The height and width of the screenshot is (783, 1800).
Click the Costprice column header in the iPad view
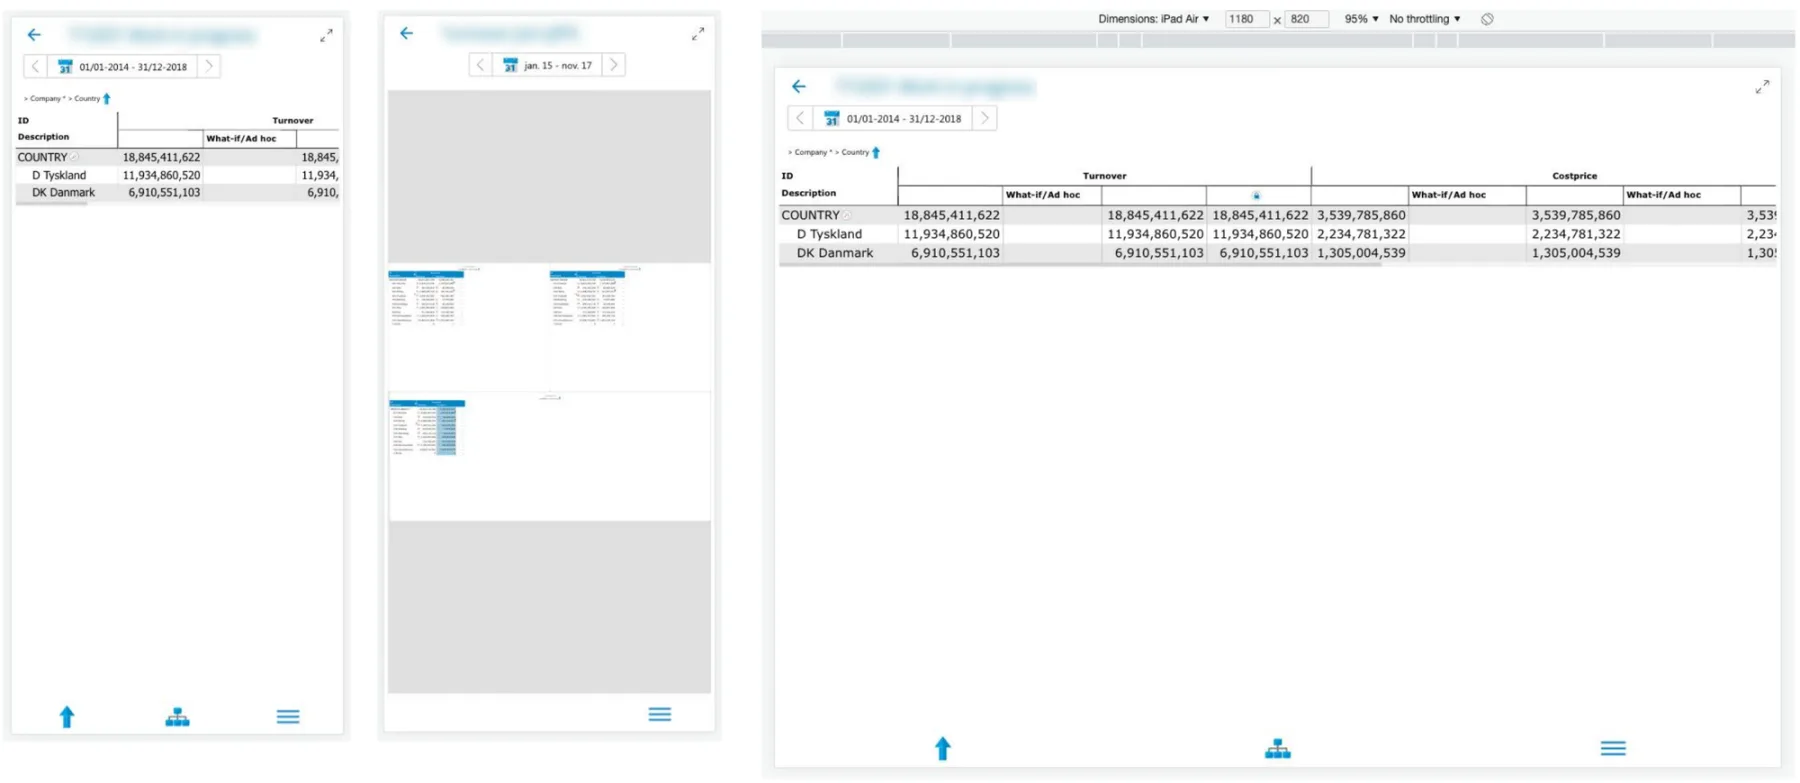tap(1574, 176)
